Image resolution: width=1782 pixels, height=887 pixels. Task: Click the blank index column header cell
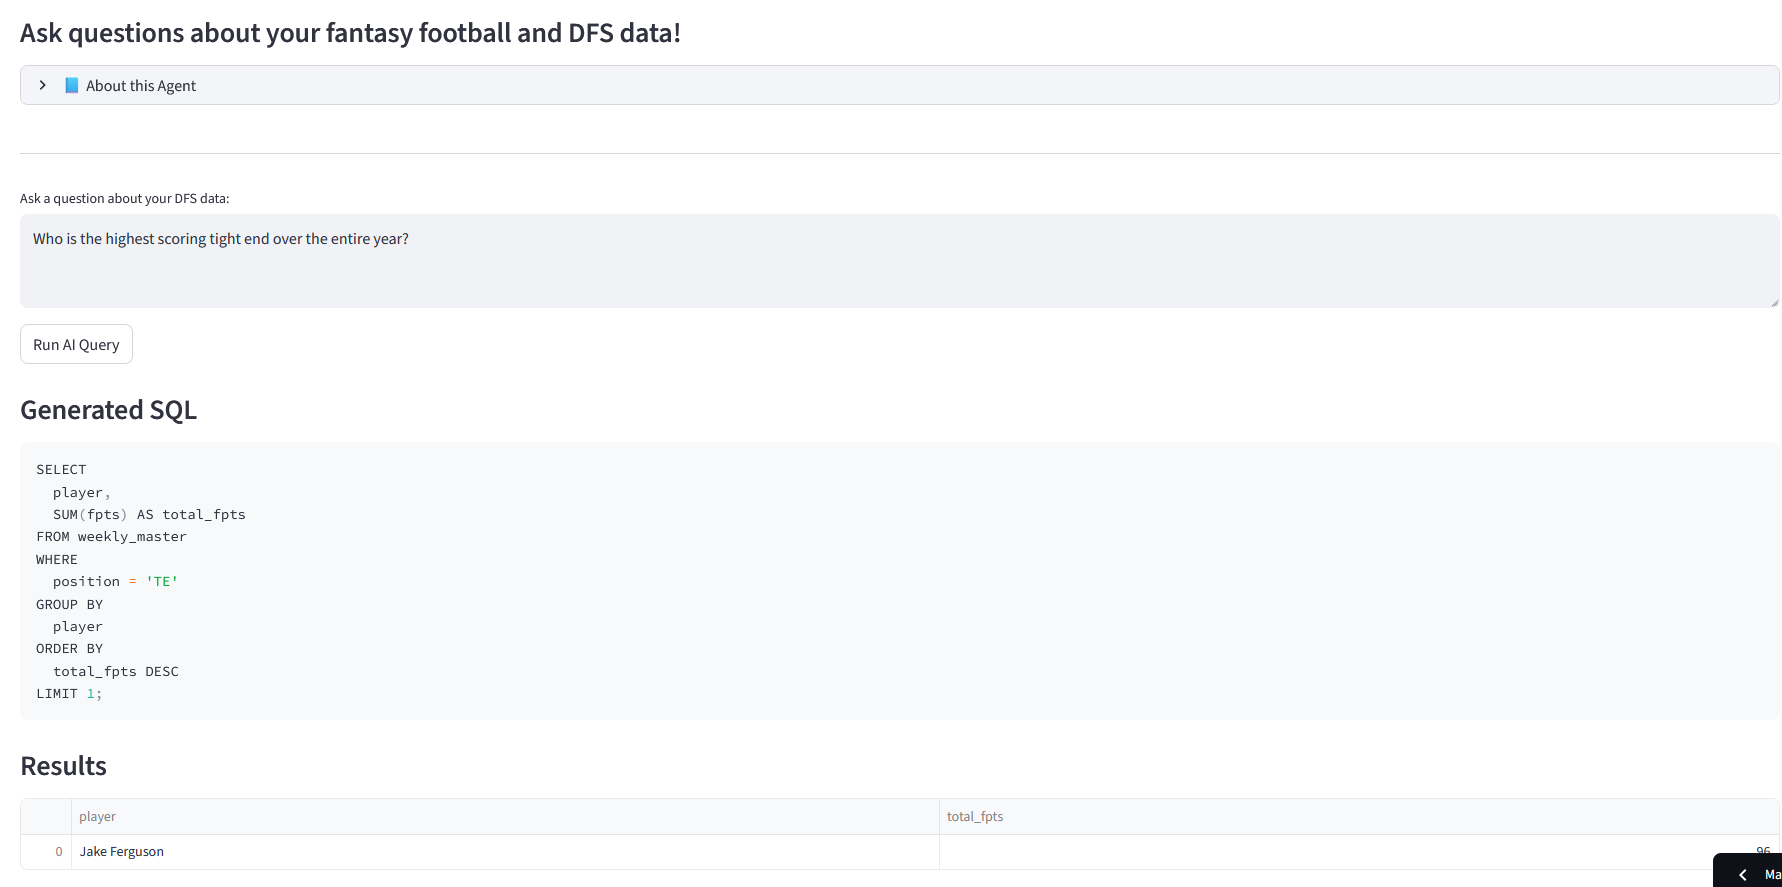pos(46,816)
